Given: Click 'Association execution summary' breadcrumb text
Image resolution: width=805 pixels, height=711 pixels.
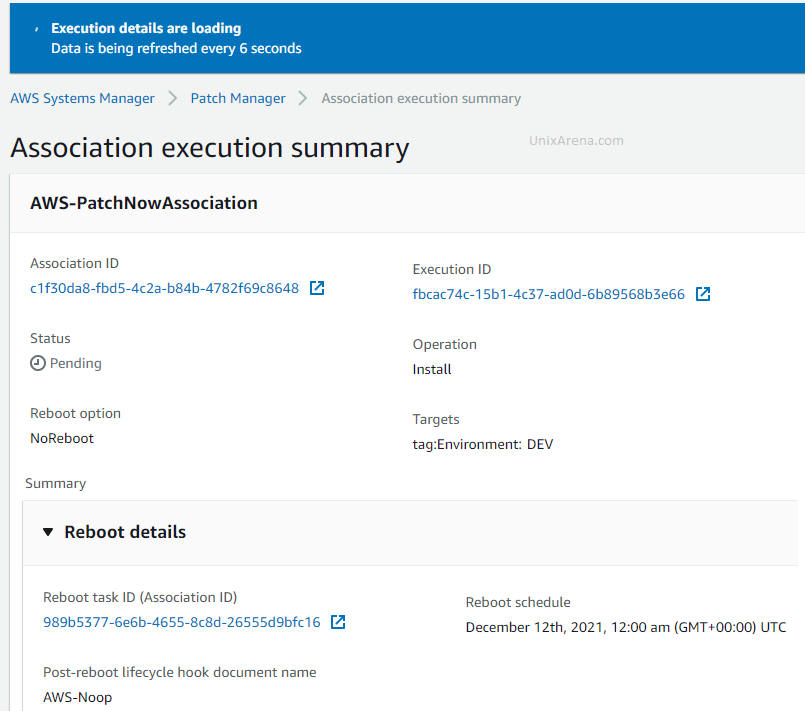Looking at the screenshot, I should click(421, 98).
